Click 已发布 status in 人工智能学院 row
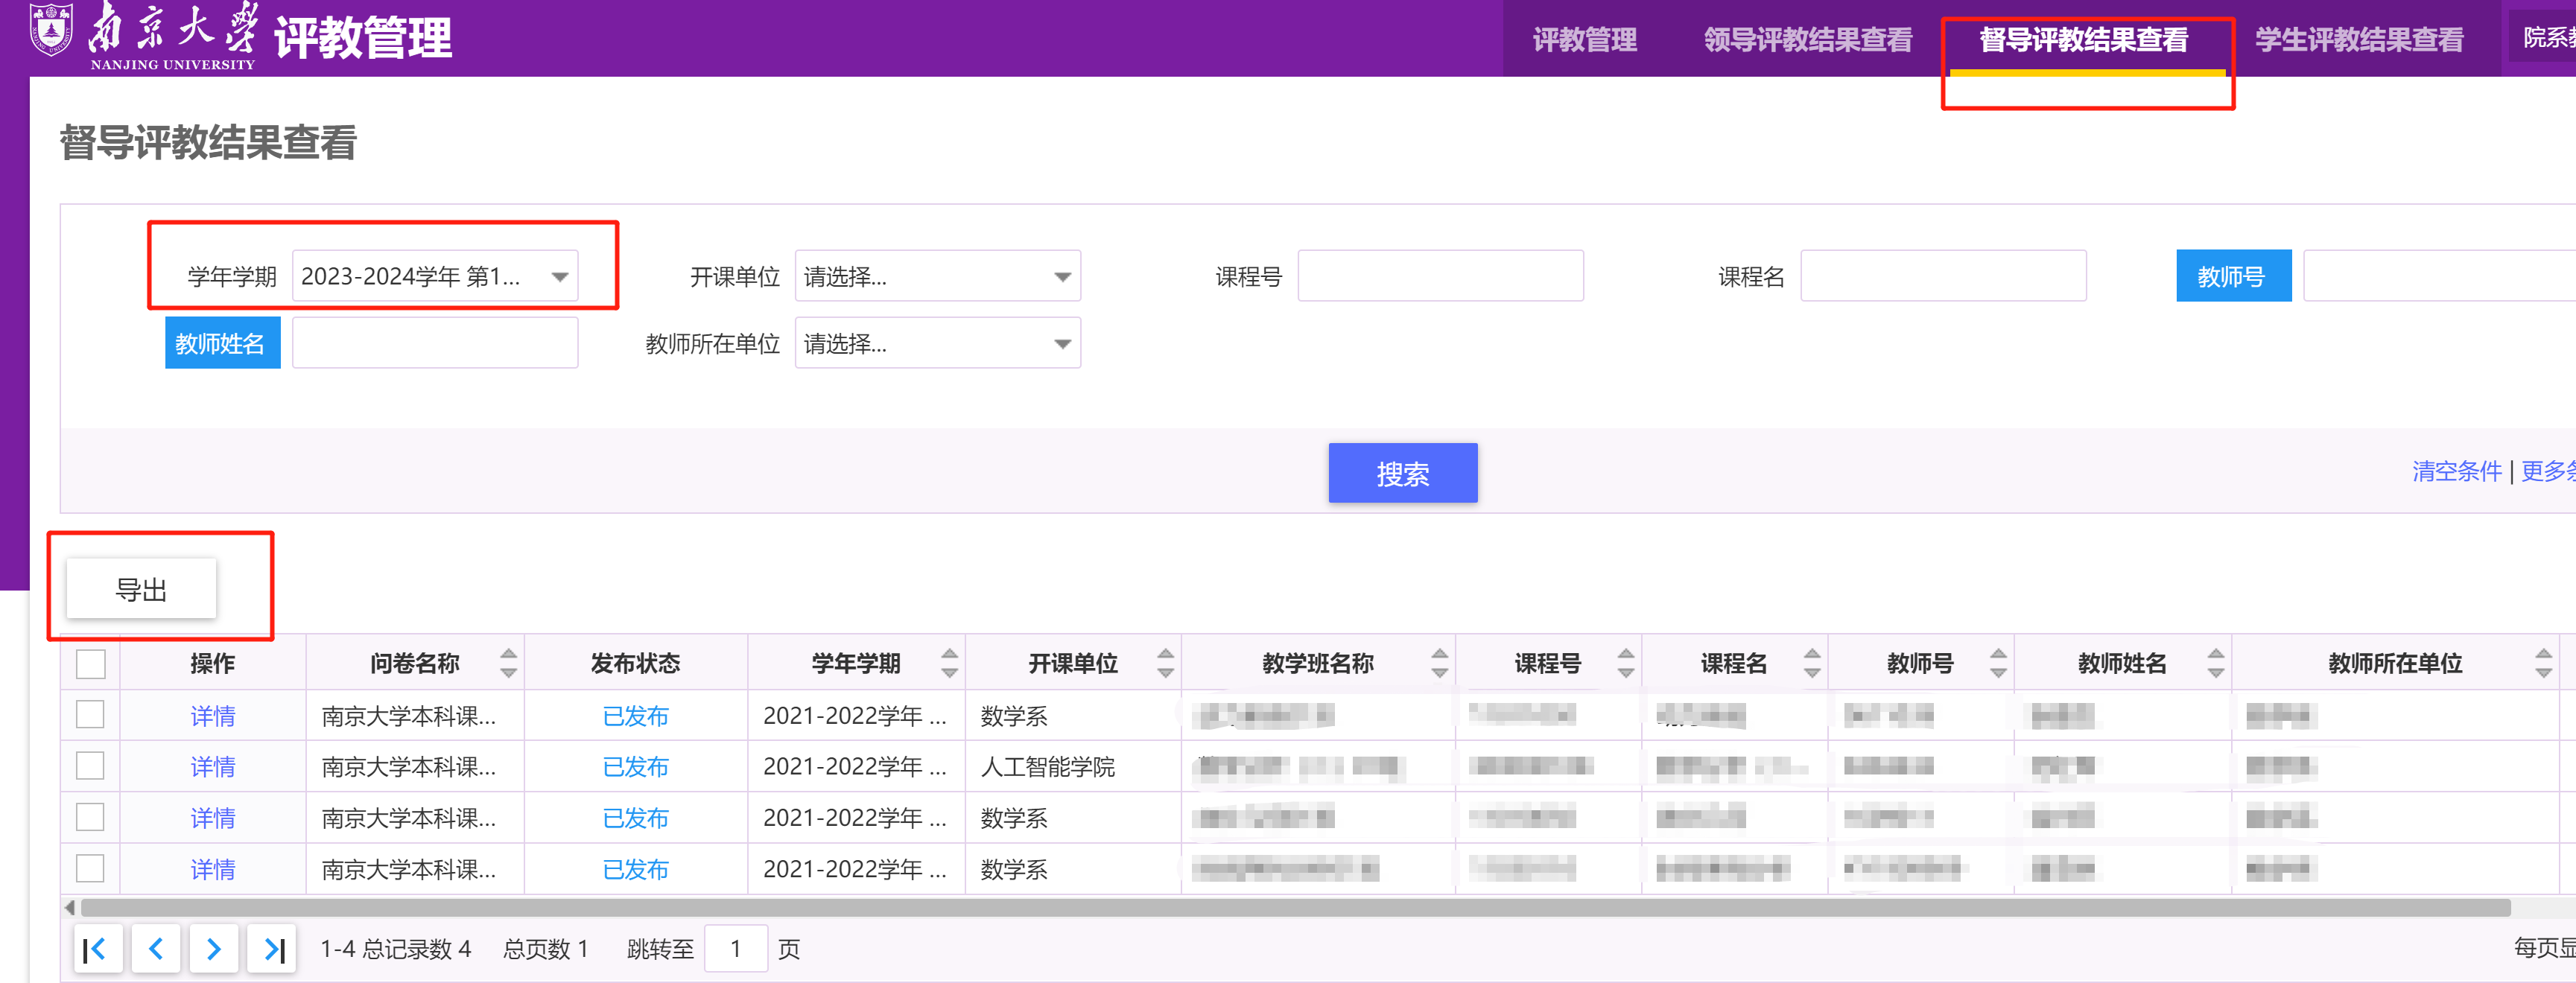 pyautogui.click(x=635, y=767)
